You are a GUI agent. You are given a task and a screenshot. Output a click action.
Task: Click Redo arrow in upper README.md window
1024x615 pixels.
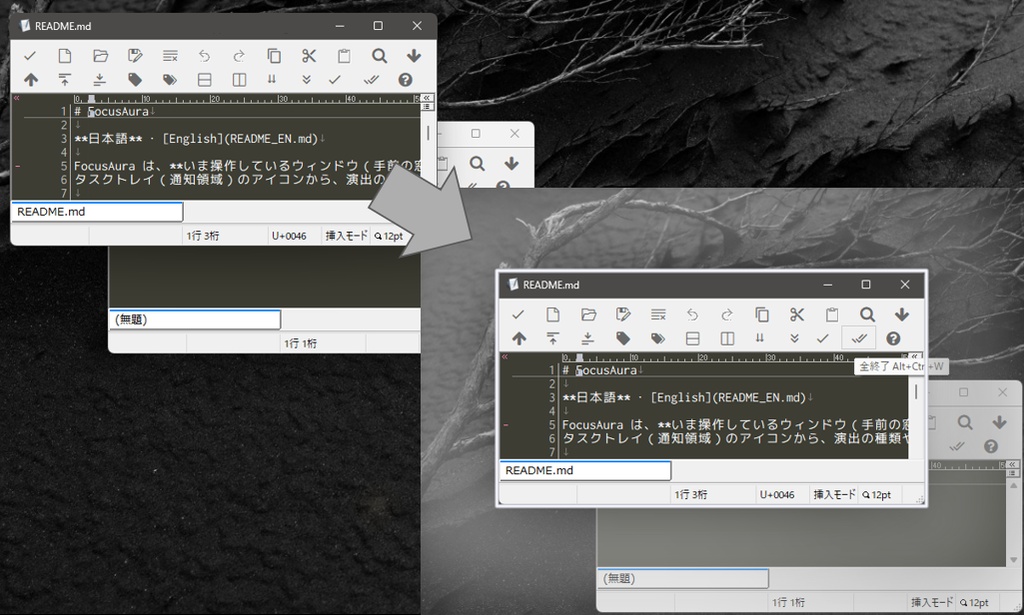(x=239, y=55)
